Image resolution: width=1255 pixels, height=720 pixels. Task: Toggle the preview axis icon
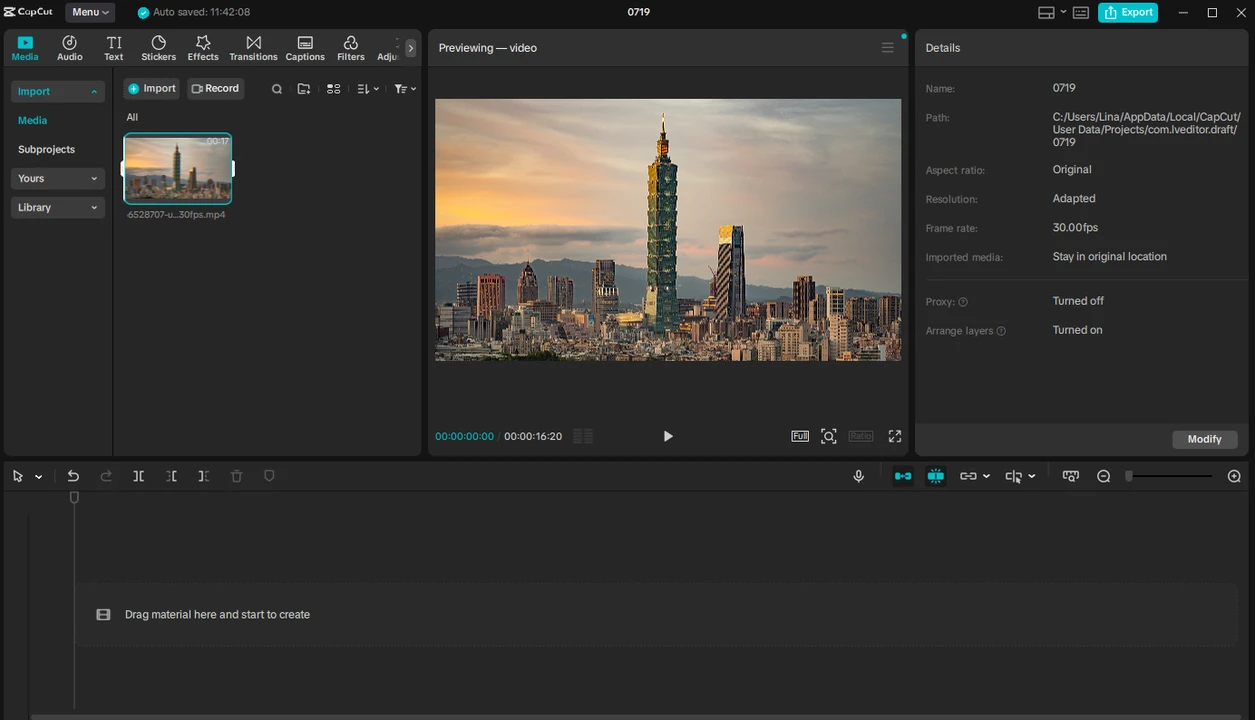tap(1014, 477)
